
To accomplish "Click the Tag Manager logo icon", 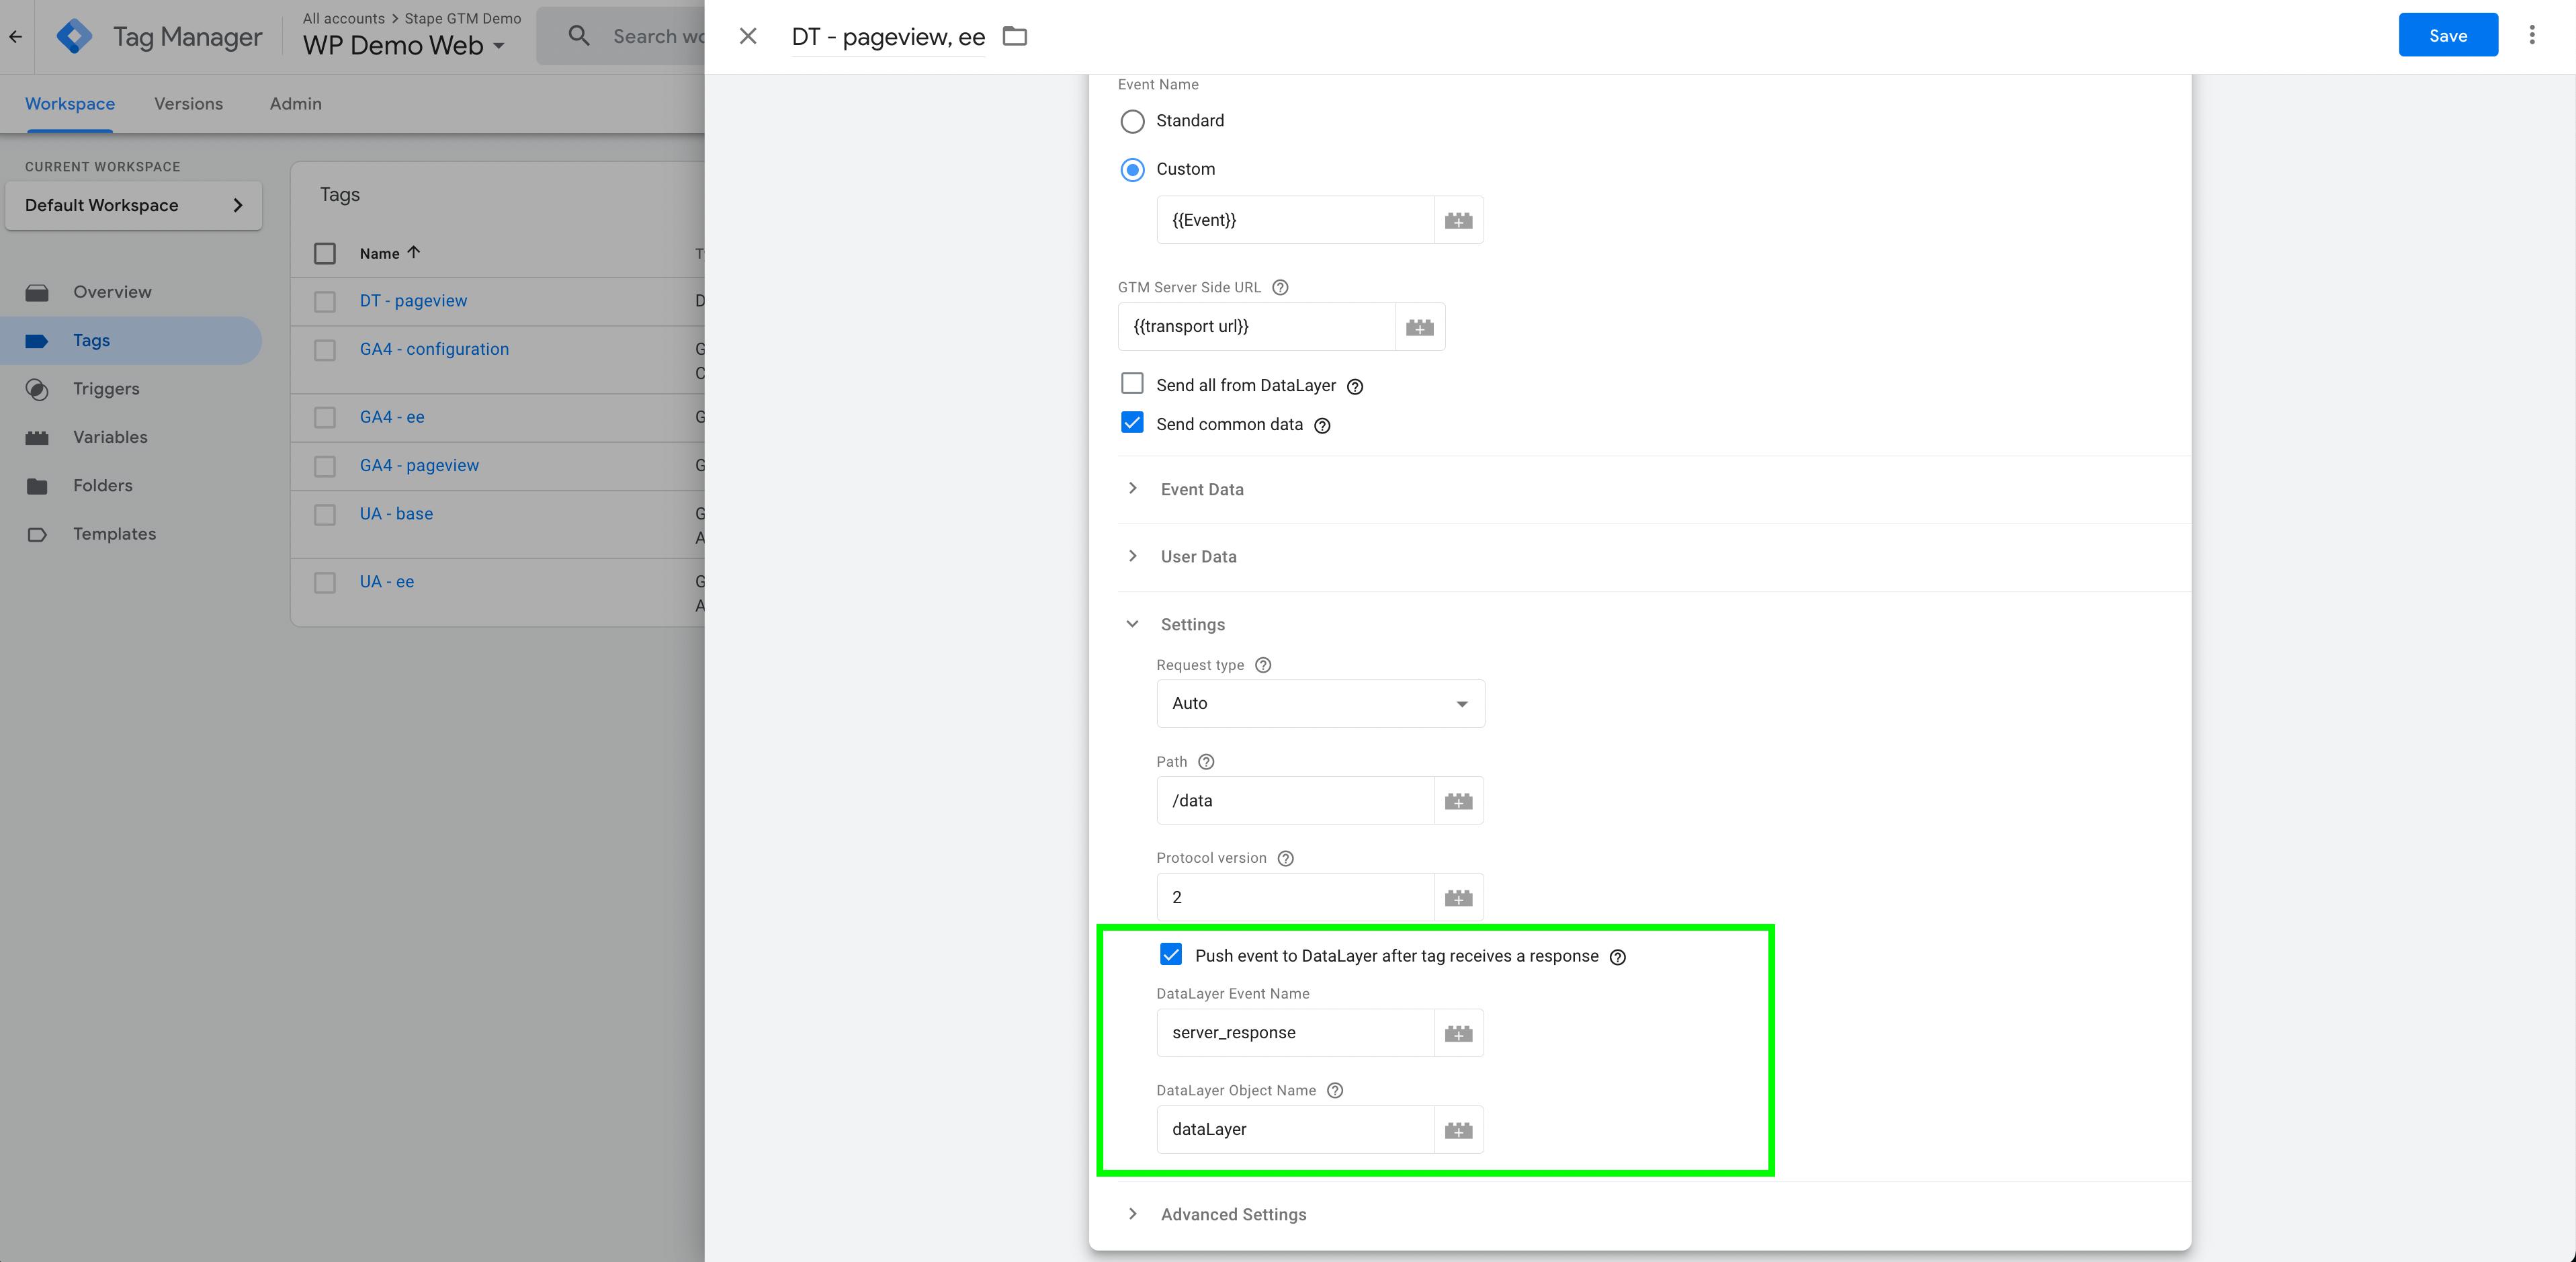I will (x=74, y=37).
